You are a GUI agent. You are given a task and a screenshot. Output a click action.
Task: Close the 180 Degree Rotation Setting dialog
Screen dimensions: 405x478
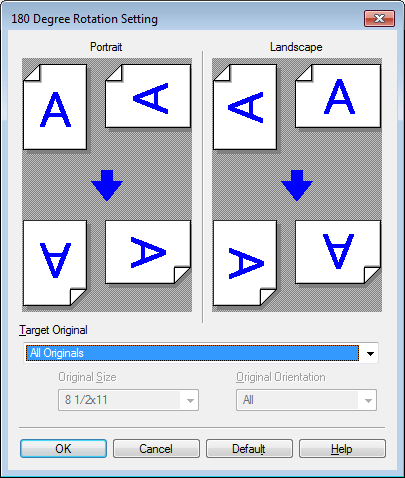(379, 18)
